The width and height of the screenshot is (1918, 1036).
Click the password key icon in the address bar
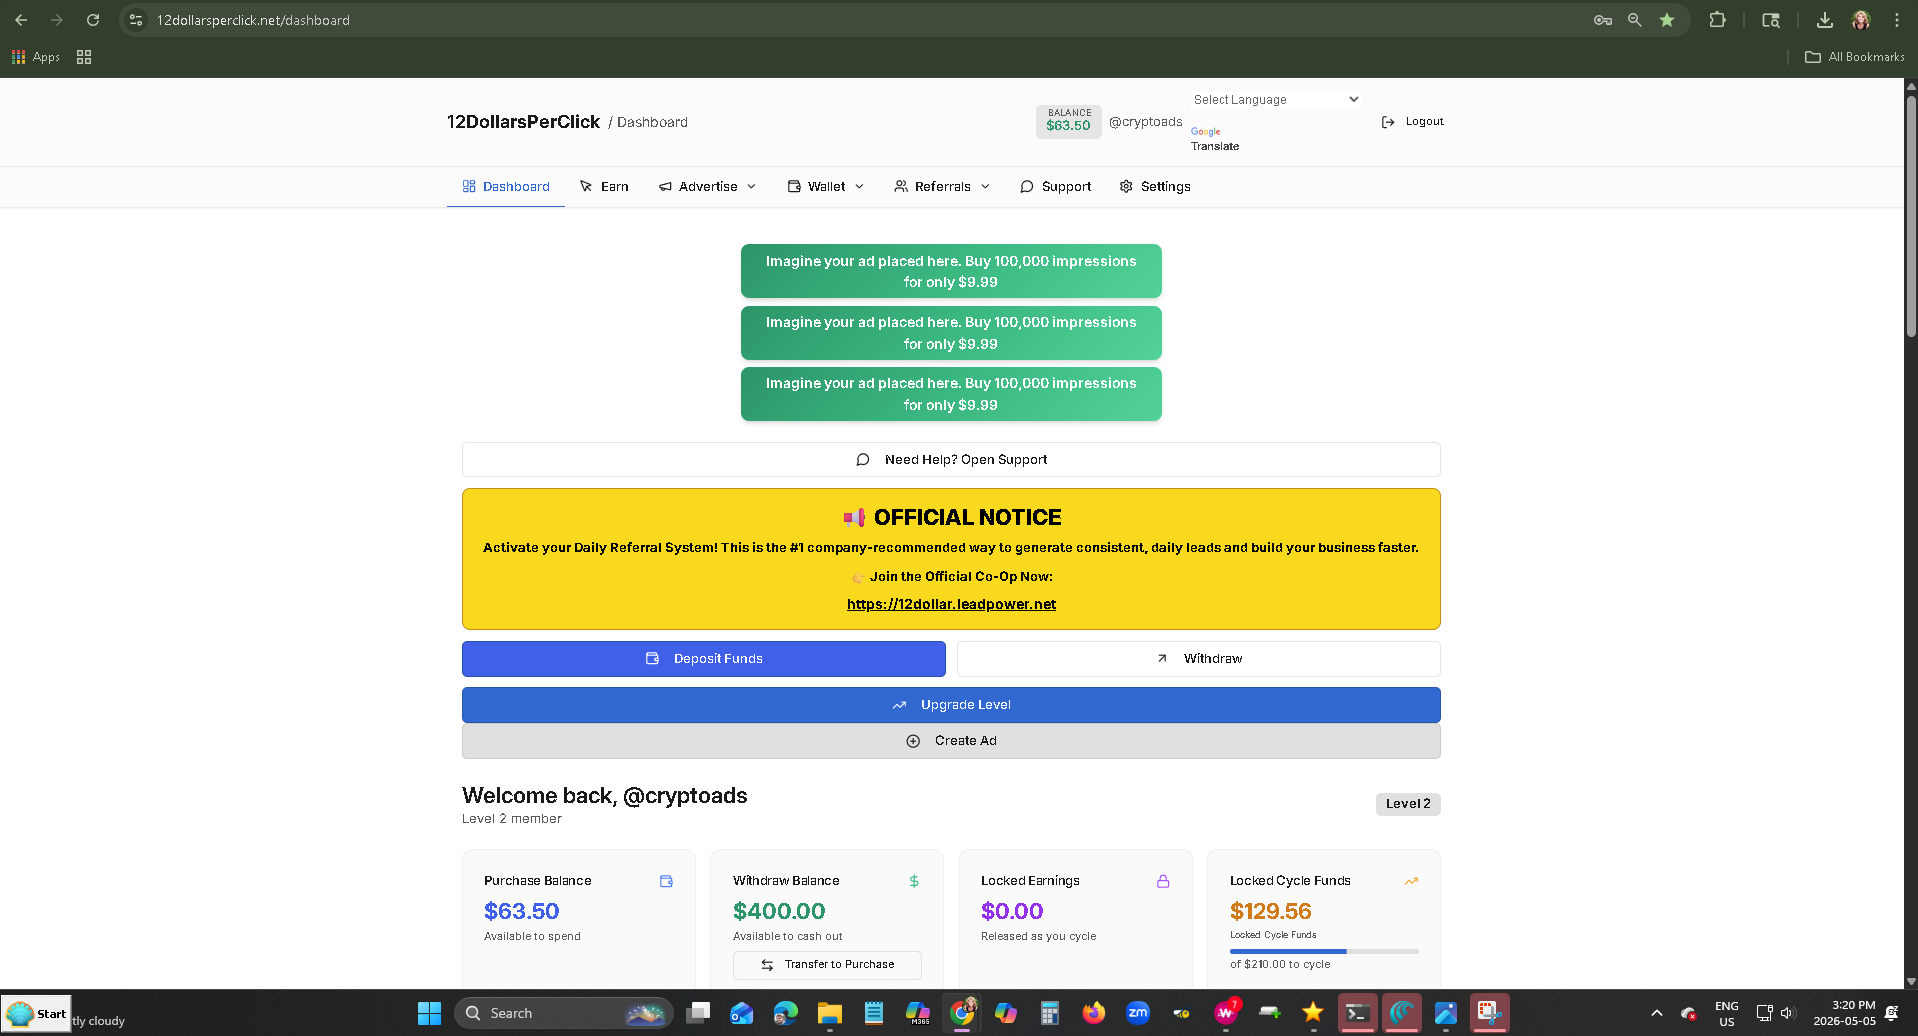pyautogui.click(x=1603, y=20)
